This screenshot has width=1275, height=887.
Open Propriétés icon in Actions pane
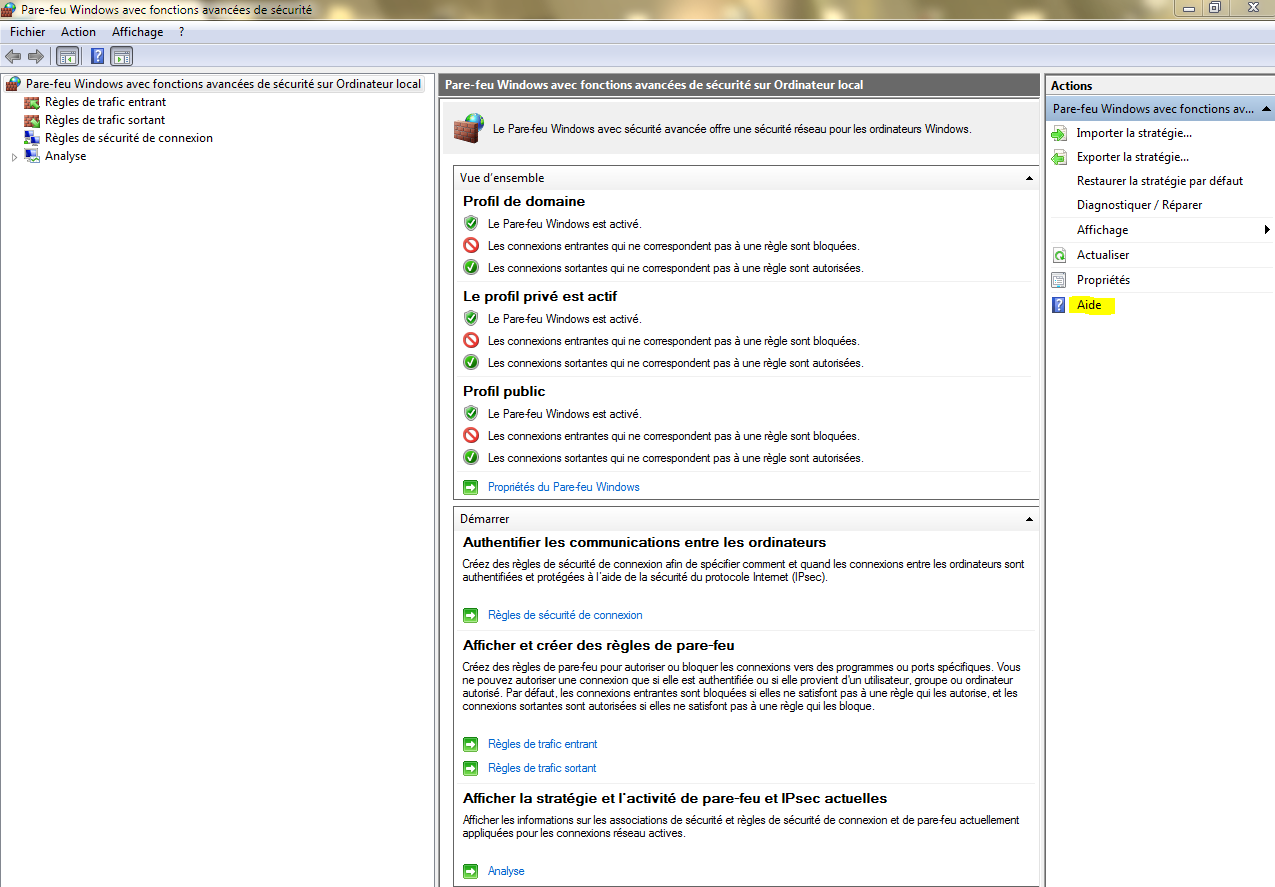pyautogui.click(x=1059, y=280)
